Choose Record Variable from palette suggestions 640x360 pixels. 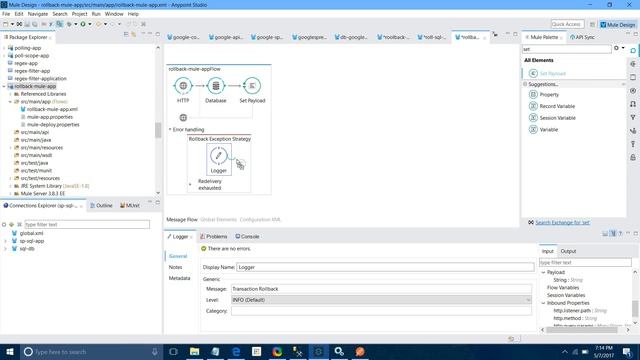point(552,106)
